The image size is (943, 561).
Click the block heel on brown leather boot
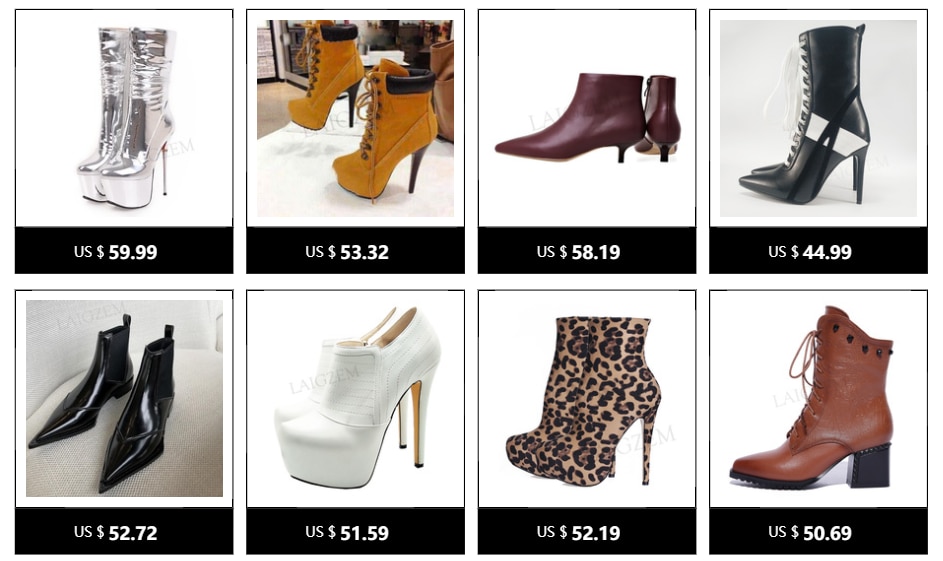tap(868, 464)
